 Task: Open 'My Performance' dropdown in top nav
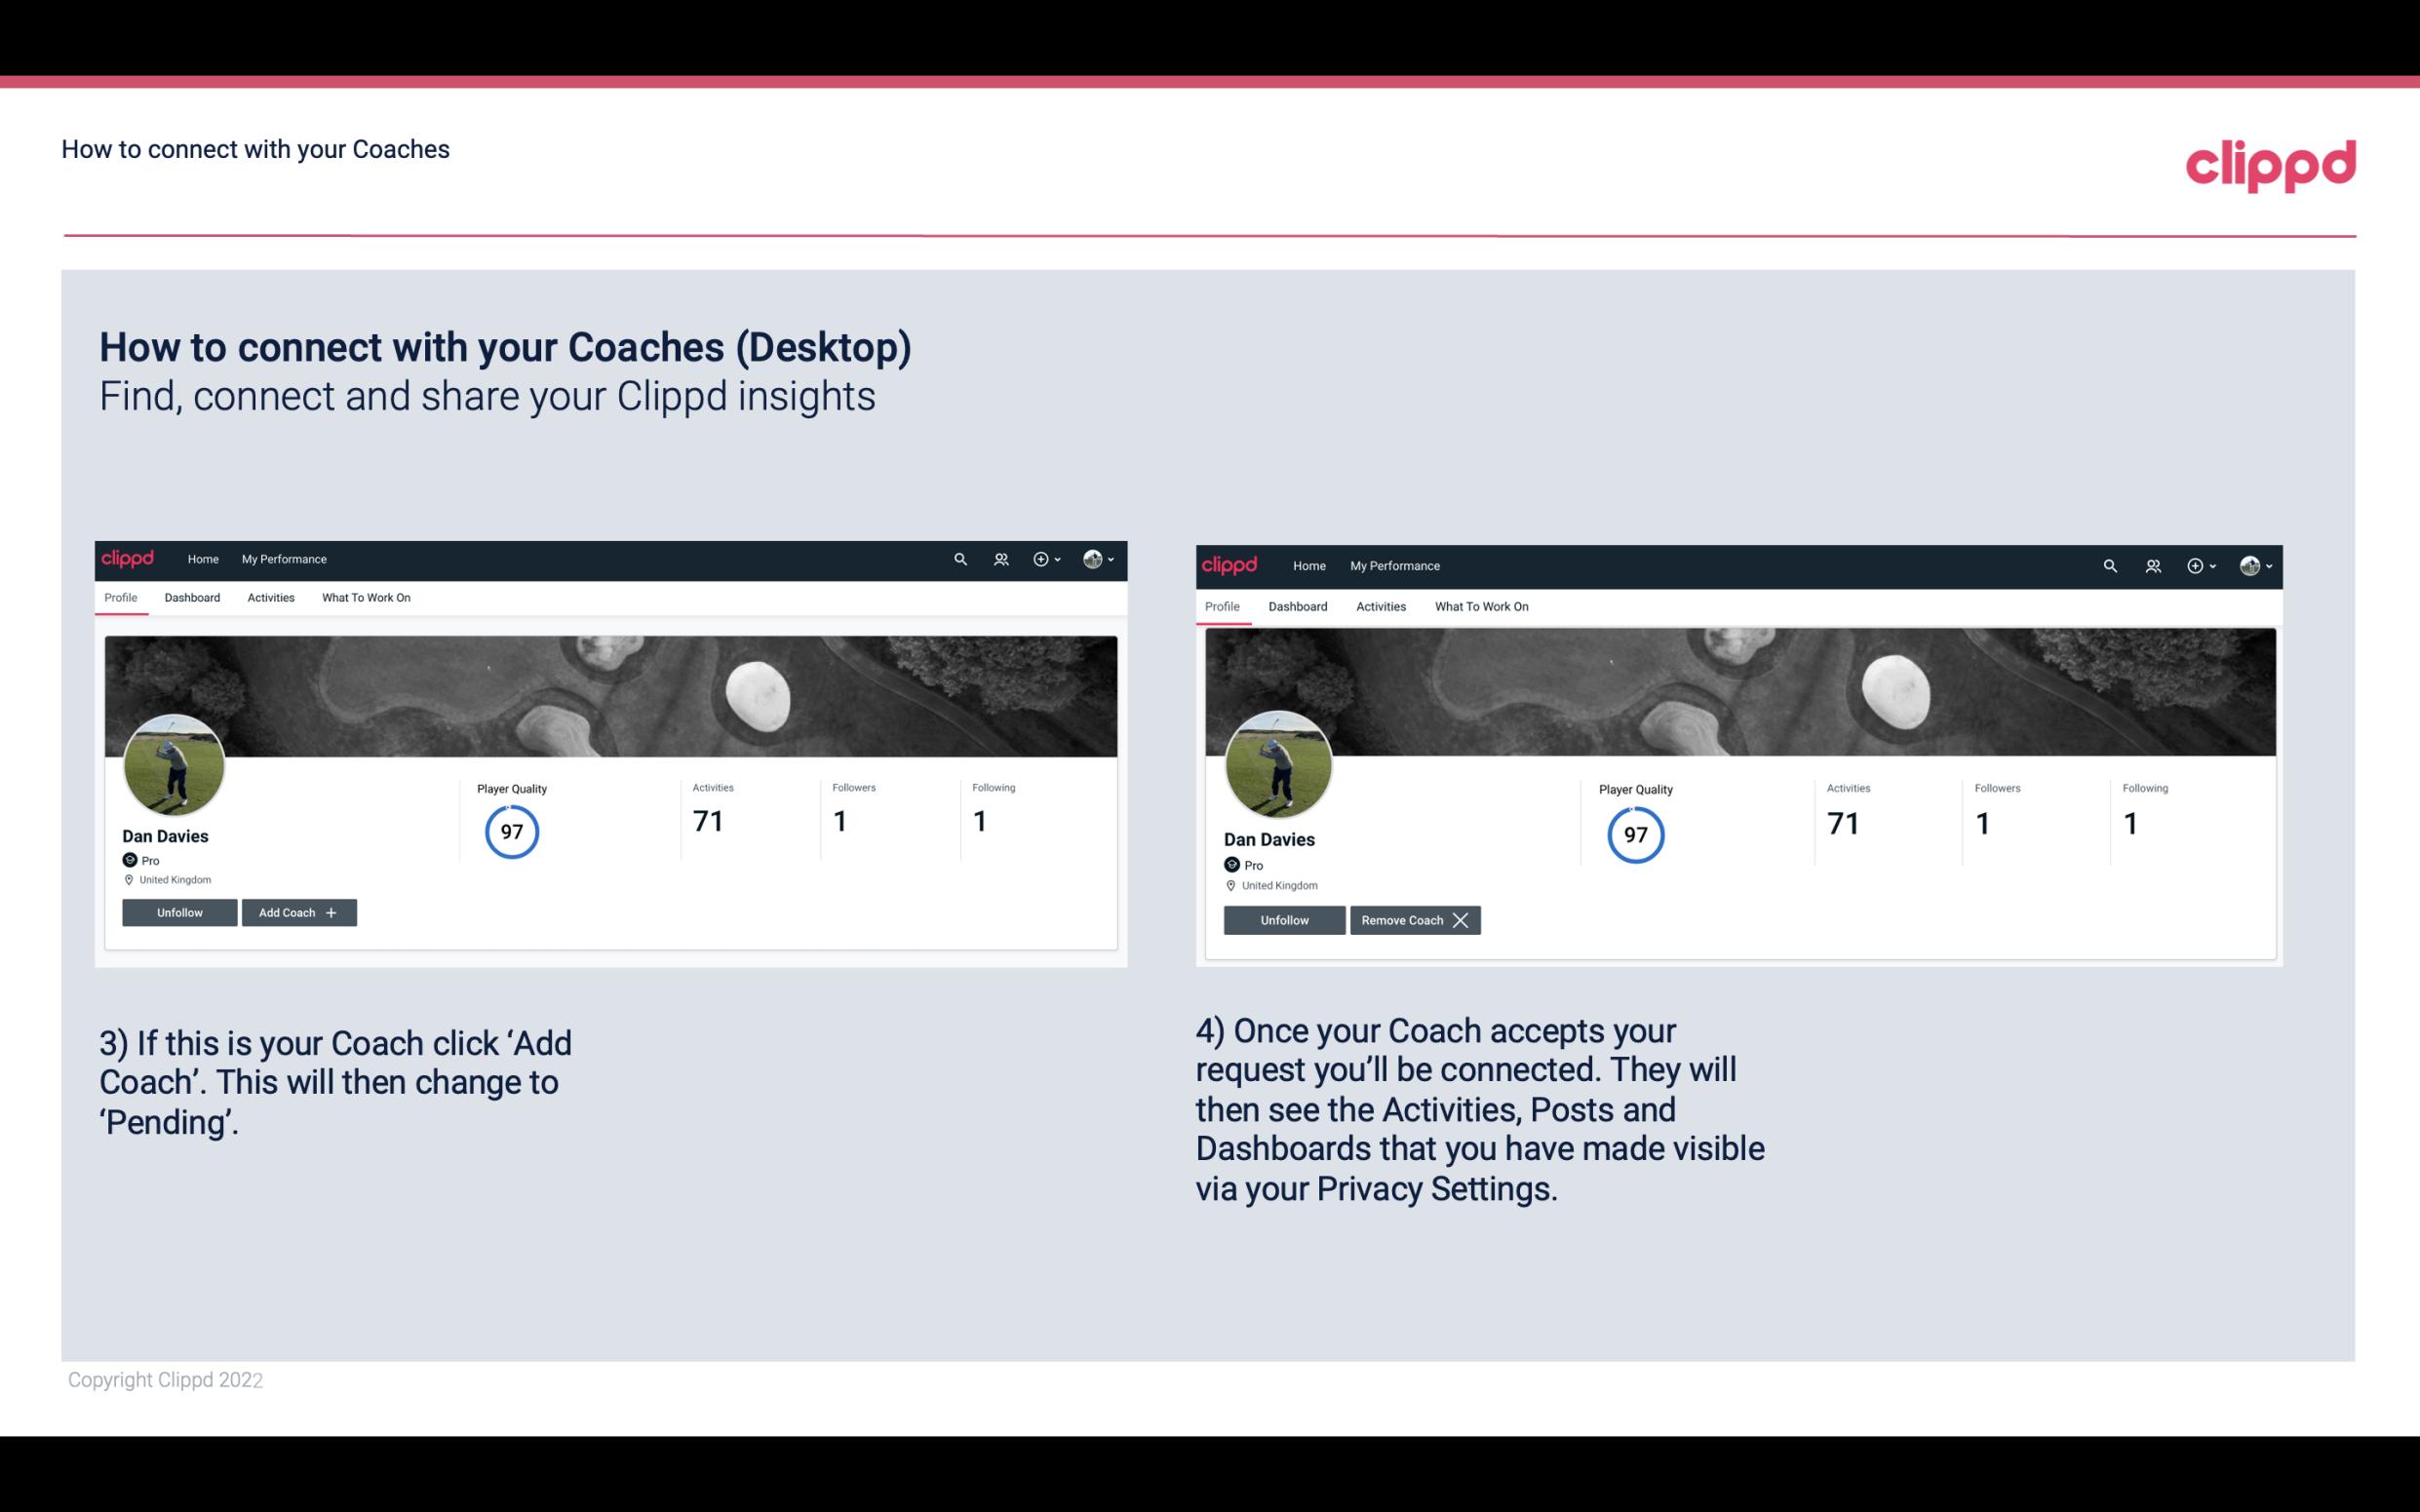tap(284, 558)
